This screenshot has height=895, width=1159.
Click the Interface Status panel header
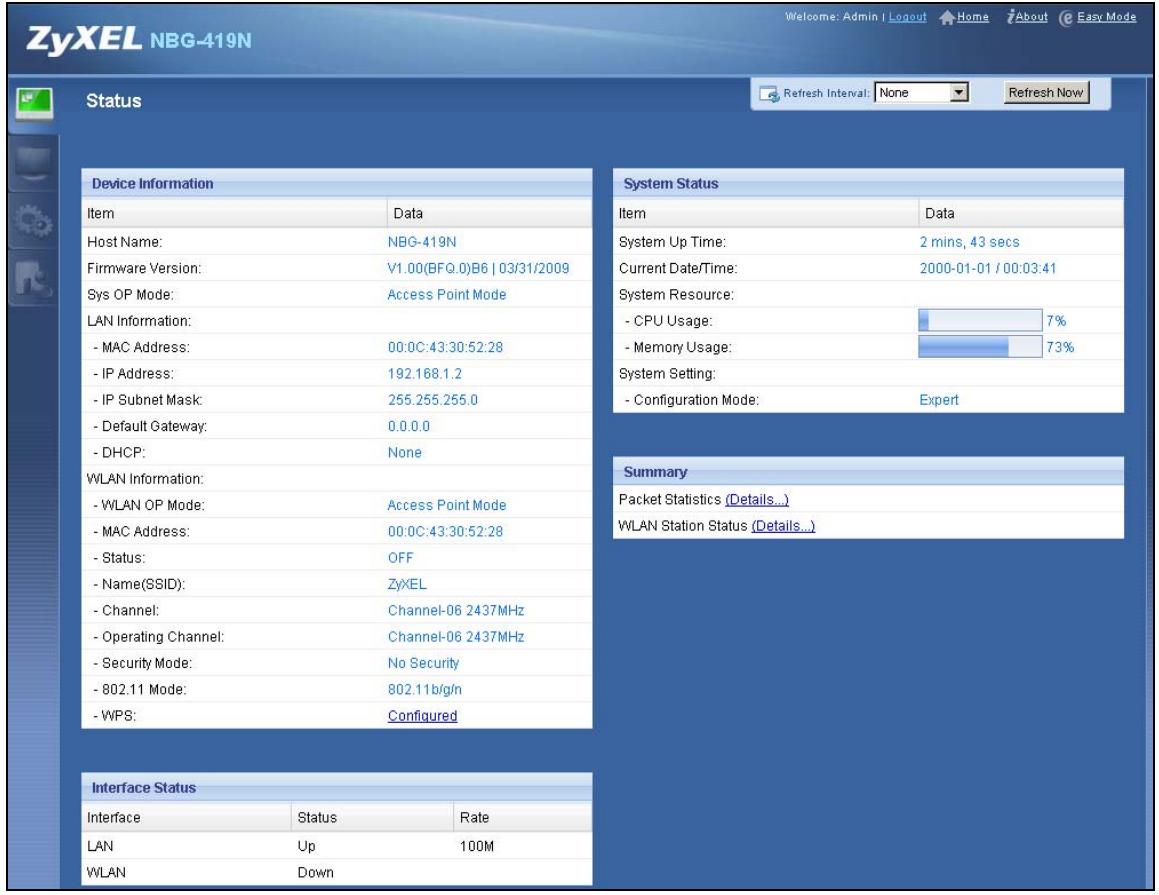336,788
